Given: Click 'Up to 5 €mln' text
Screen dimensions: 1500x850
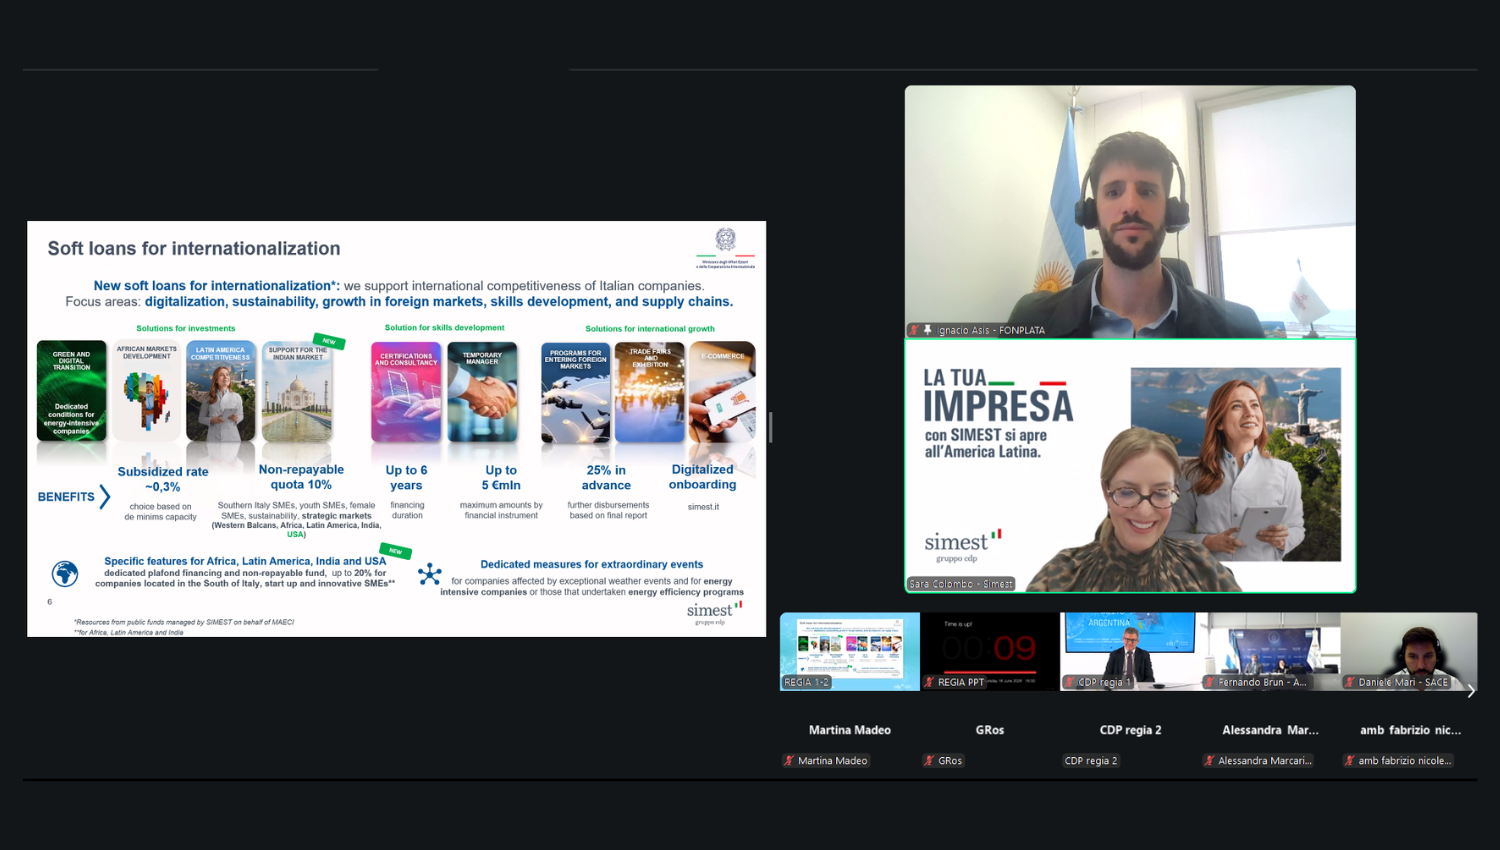Looking at the screenshot, I should point(501,478).
